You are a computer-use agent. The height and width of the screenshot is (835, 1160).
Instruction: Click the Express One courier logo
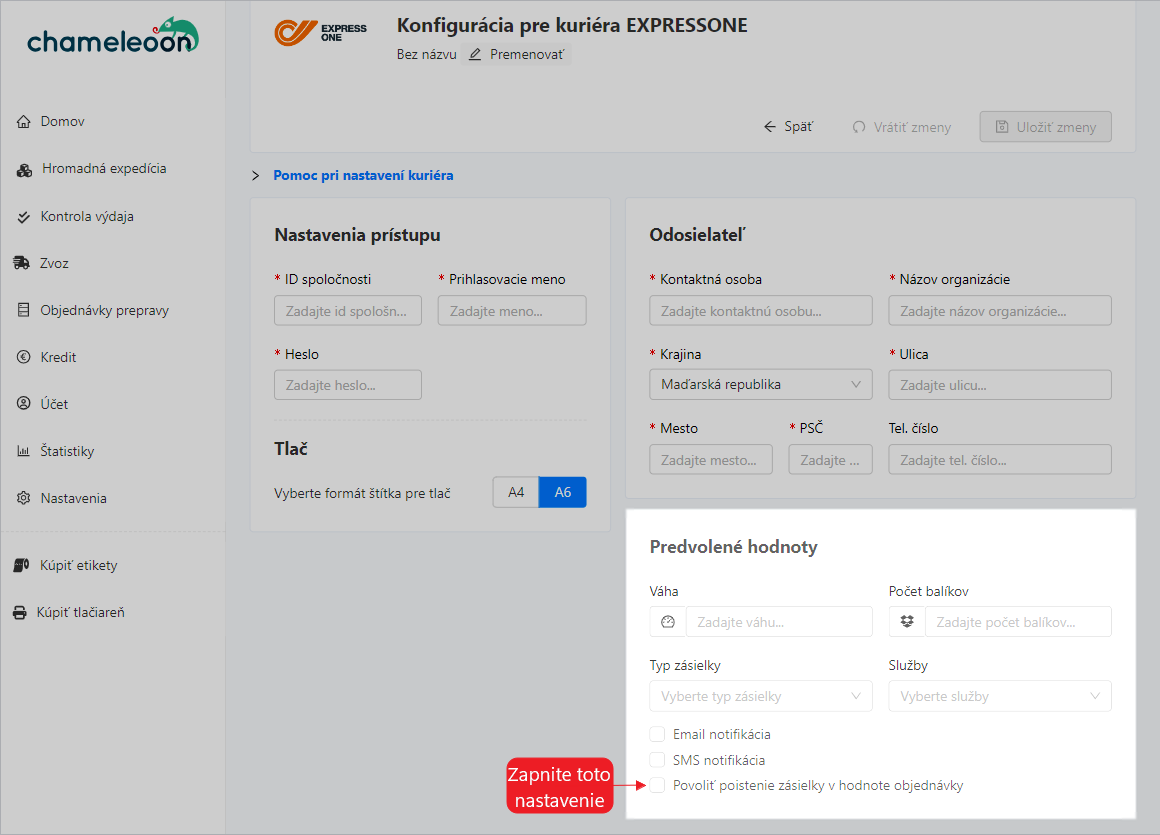[320, 32]
